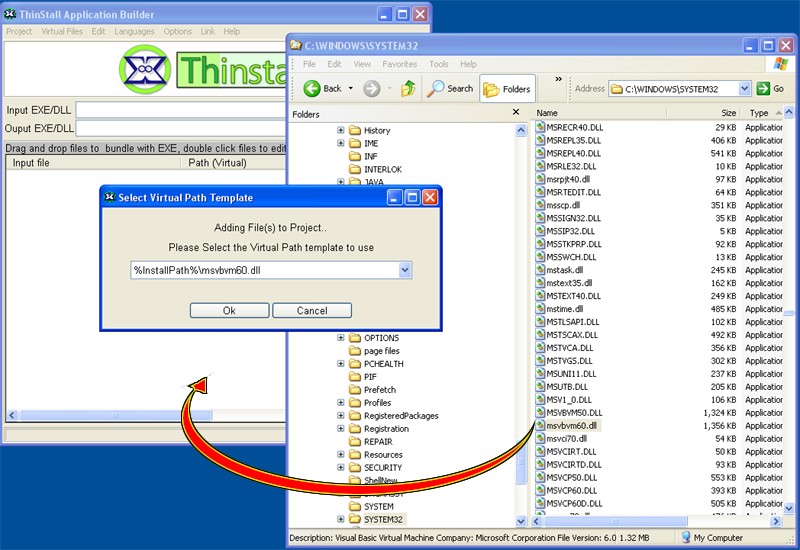Select the SYSTEM folder icon

coord(355,506)
